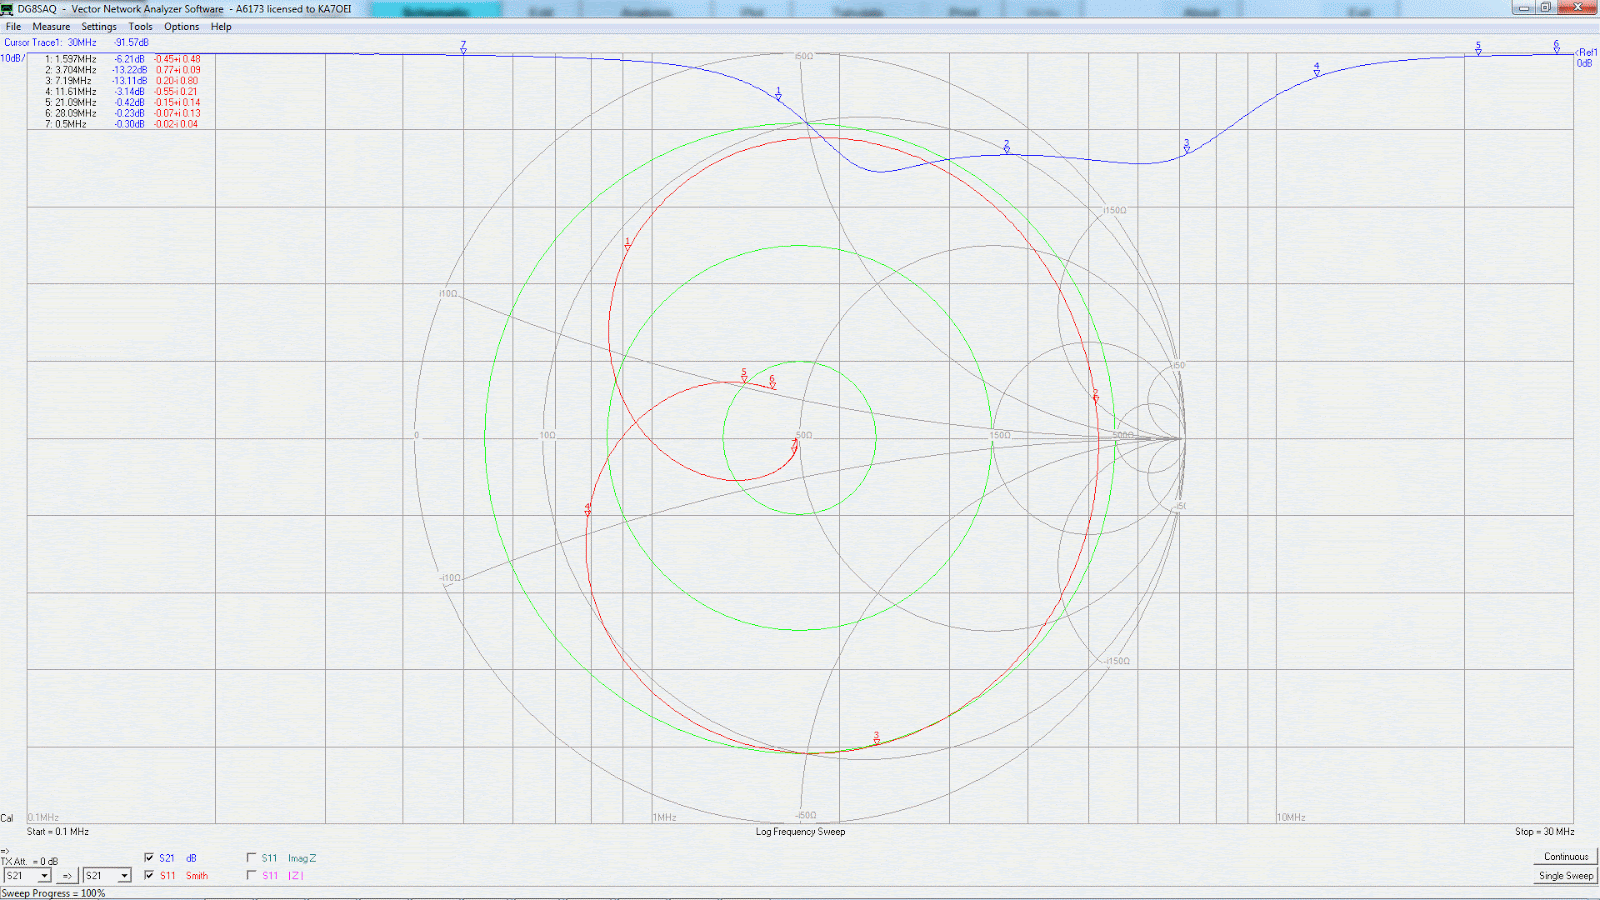Screen dimensions: 1600x900
Task: Click the red Smith format label
Action: (x=197, y=875)
